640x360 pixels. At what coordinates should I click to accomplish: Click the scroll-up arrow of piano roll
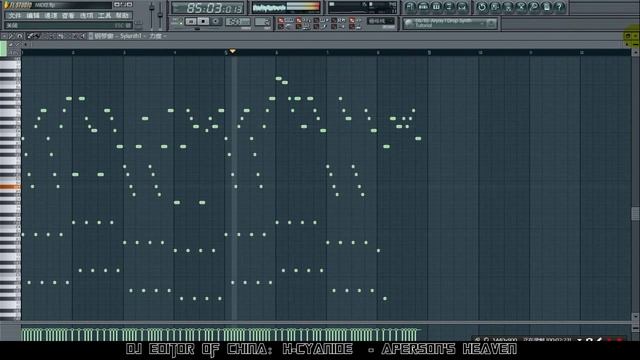tap(636, 53)
